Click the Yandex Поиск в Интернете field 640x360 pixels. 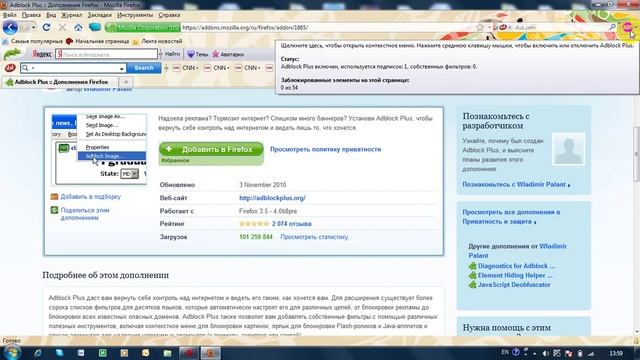106,54
